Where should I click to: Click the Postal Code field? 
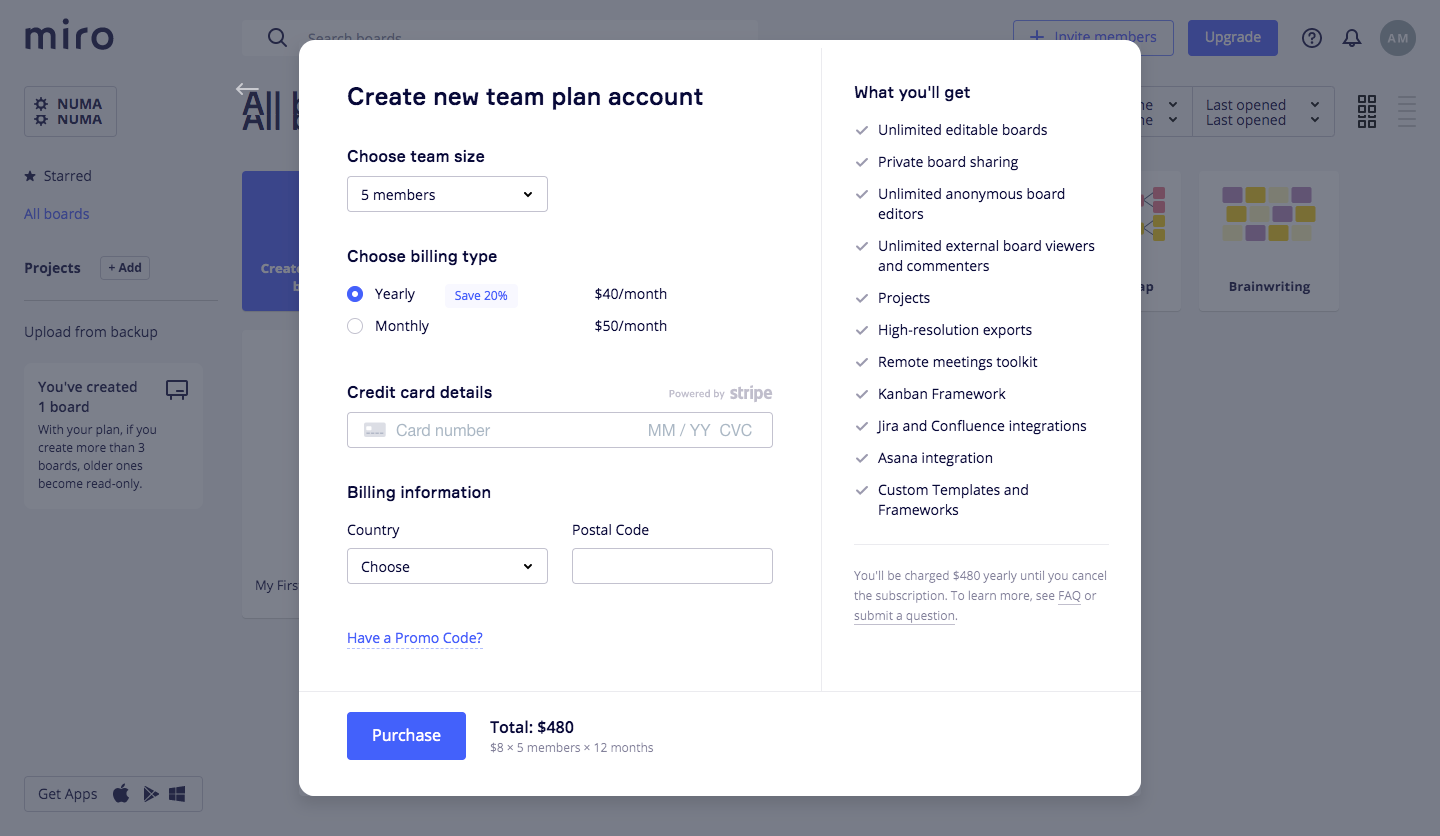point(672,566)
